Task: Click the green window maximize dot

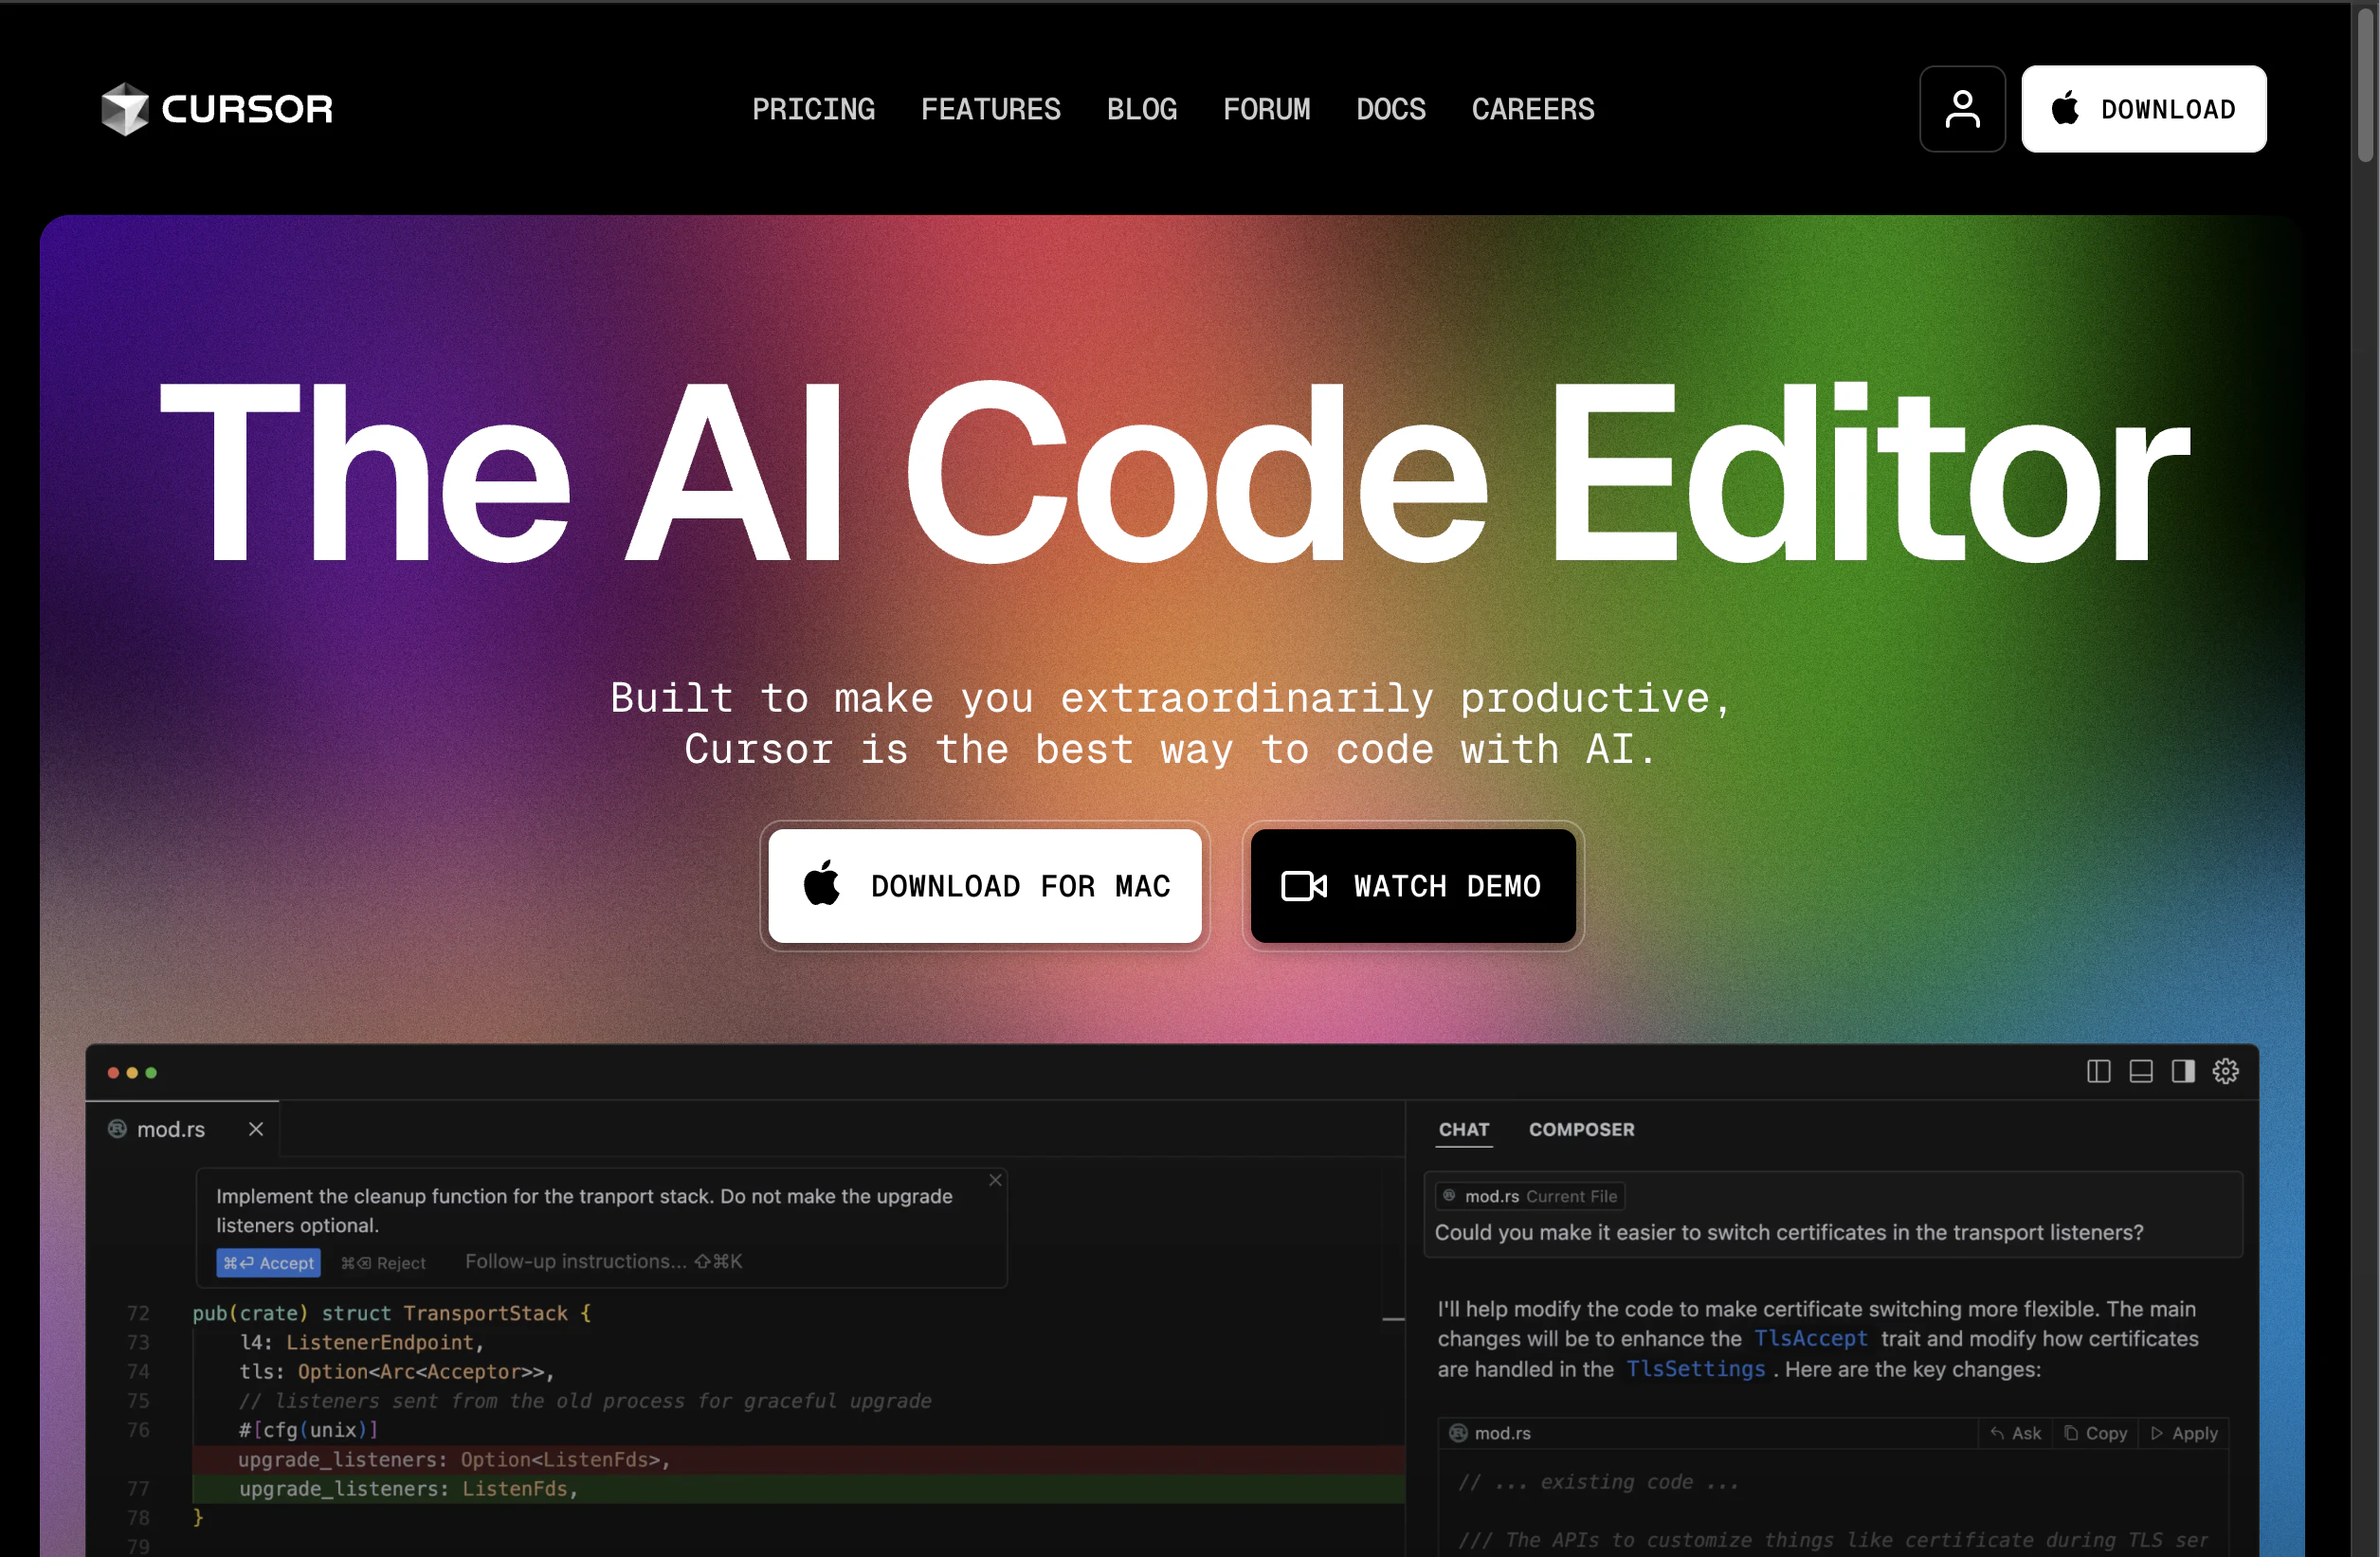Action: click(151, 1073)
